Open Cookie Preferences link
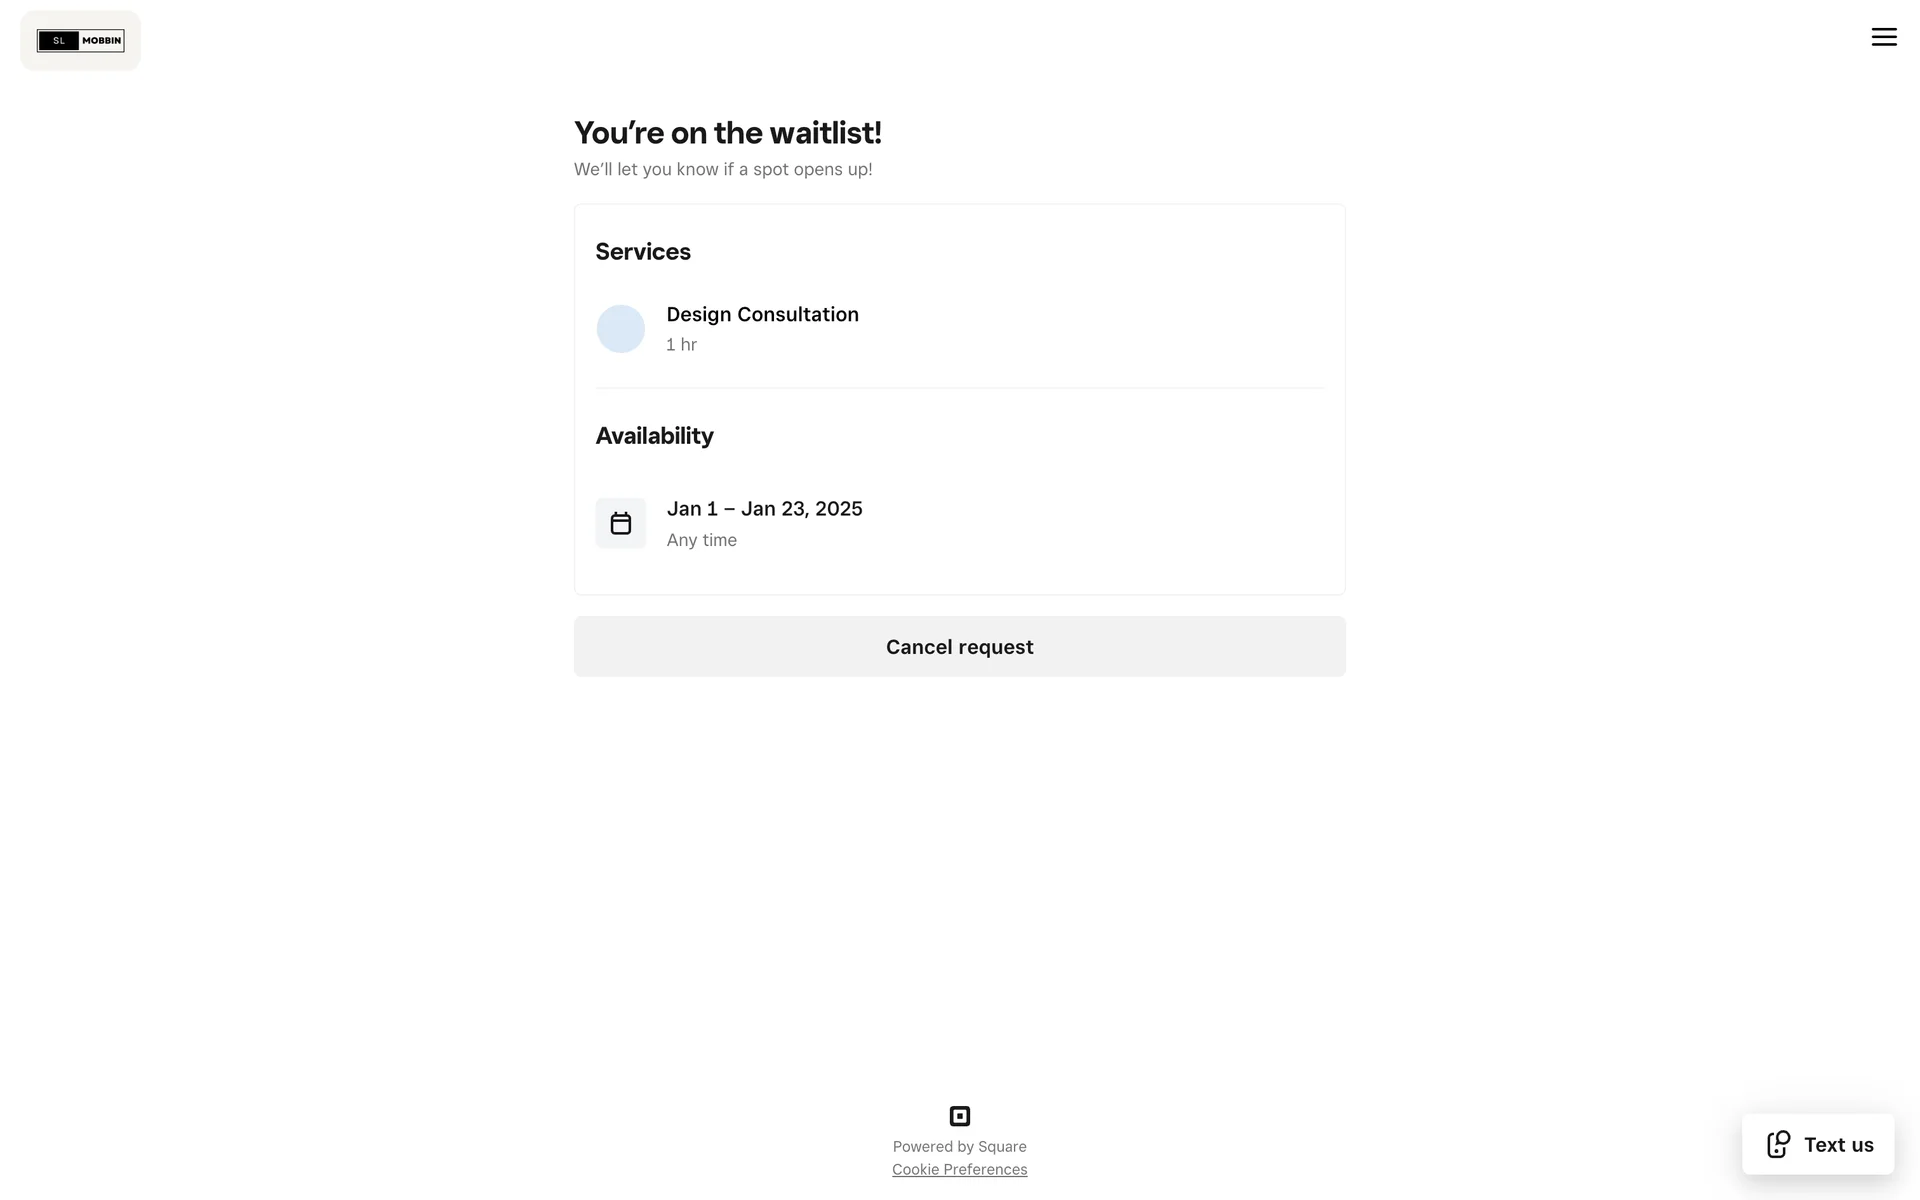Screen dimensions: 1920x1200 click(959, 1169)
